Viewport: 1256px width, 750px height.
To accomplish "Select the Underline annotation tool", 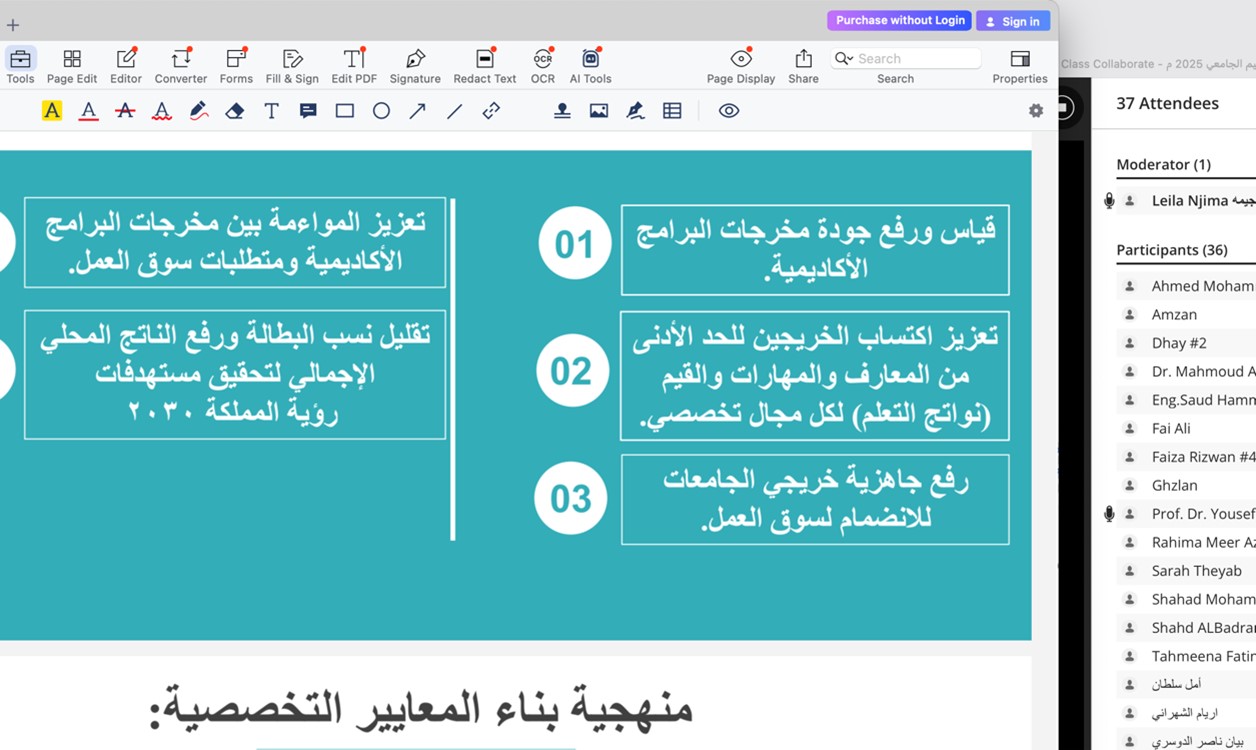I will click(x=89, y=111).
